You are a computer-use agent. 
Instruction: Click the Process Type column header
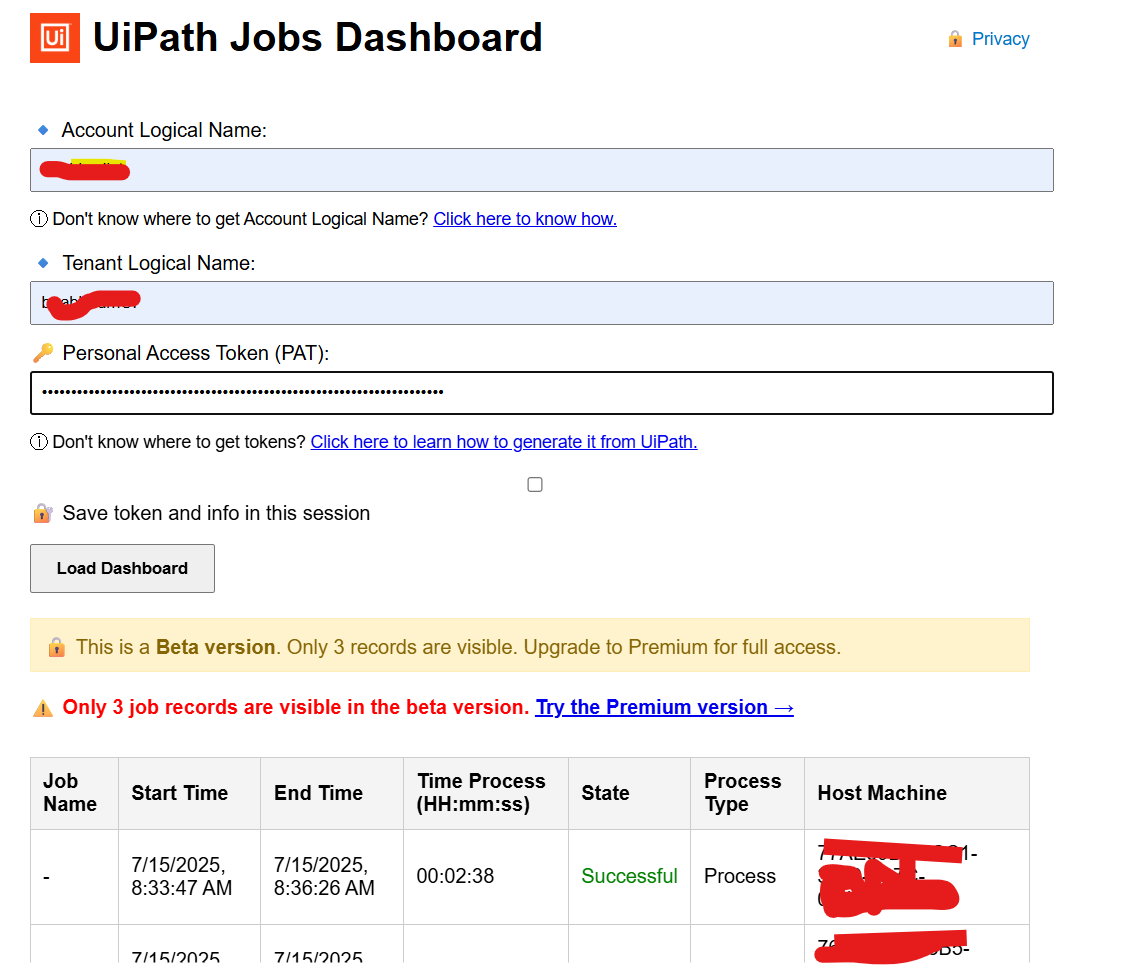pyautogui.click(x=747, y=793)
